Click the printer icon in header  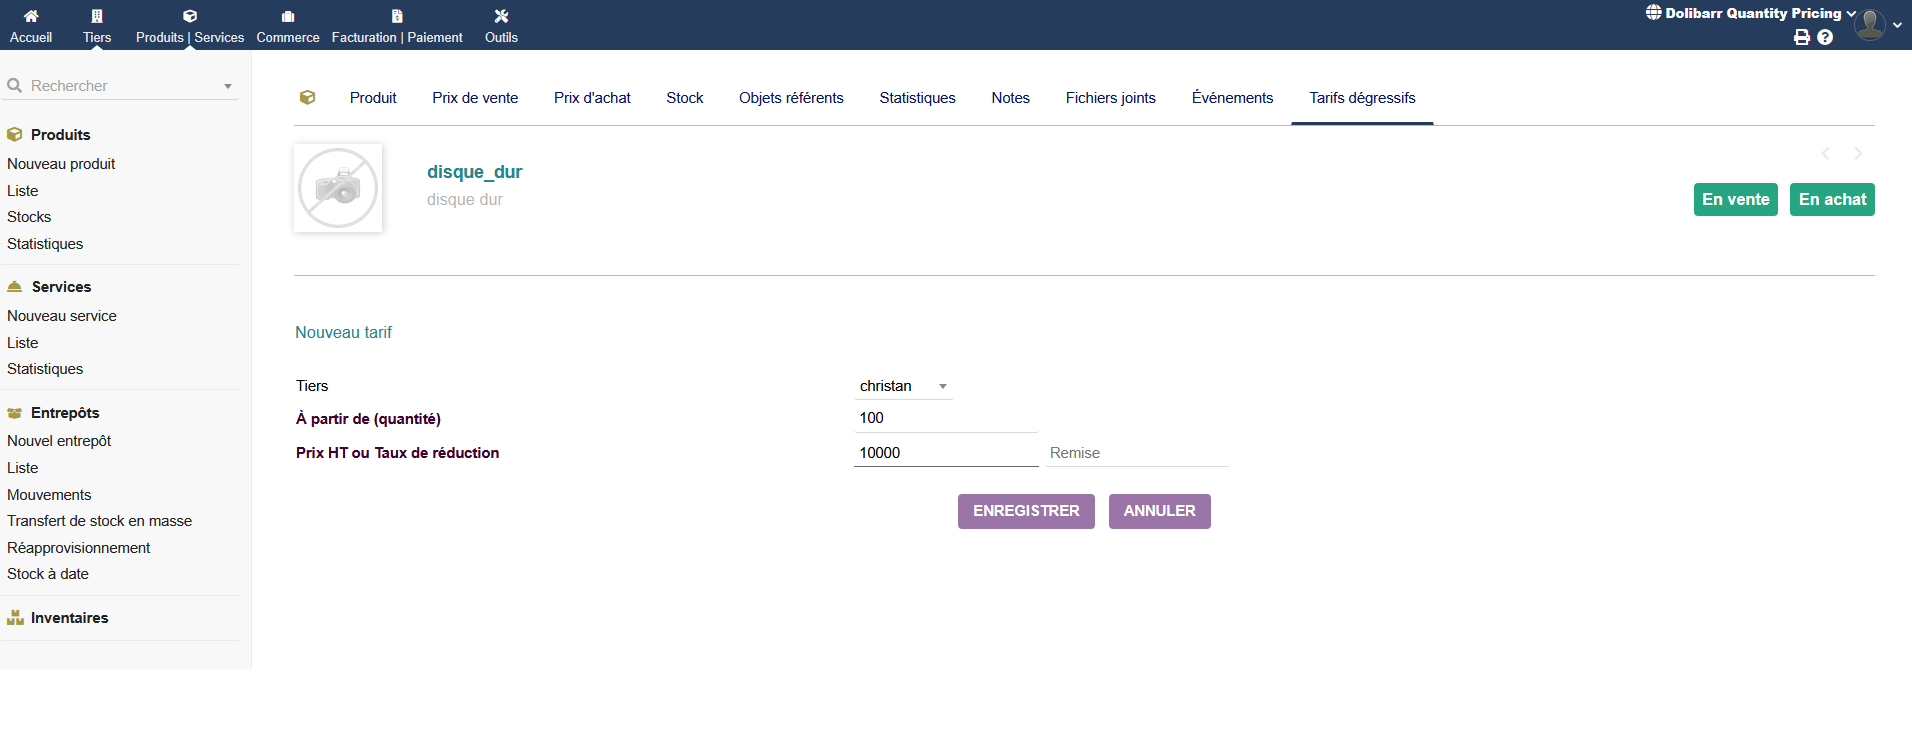click(1802, 37)
